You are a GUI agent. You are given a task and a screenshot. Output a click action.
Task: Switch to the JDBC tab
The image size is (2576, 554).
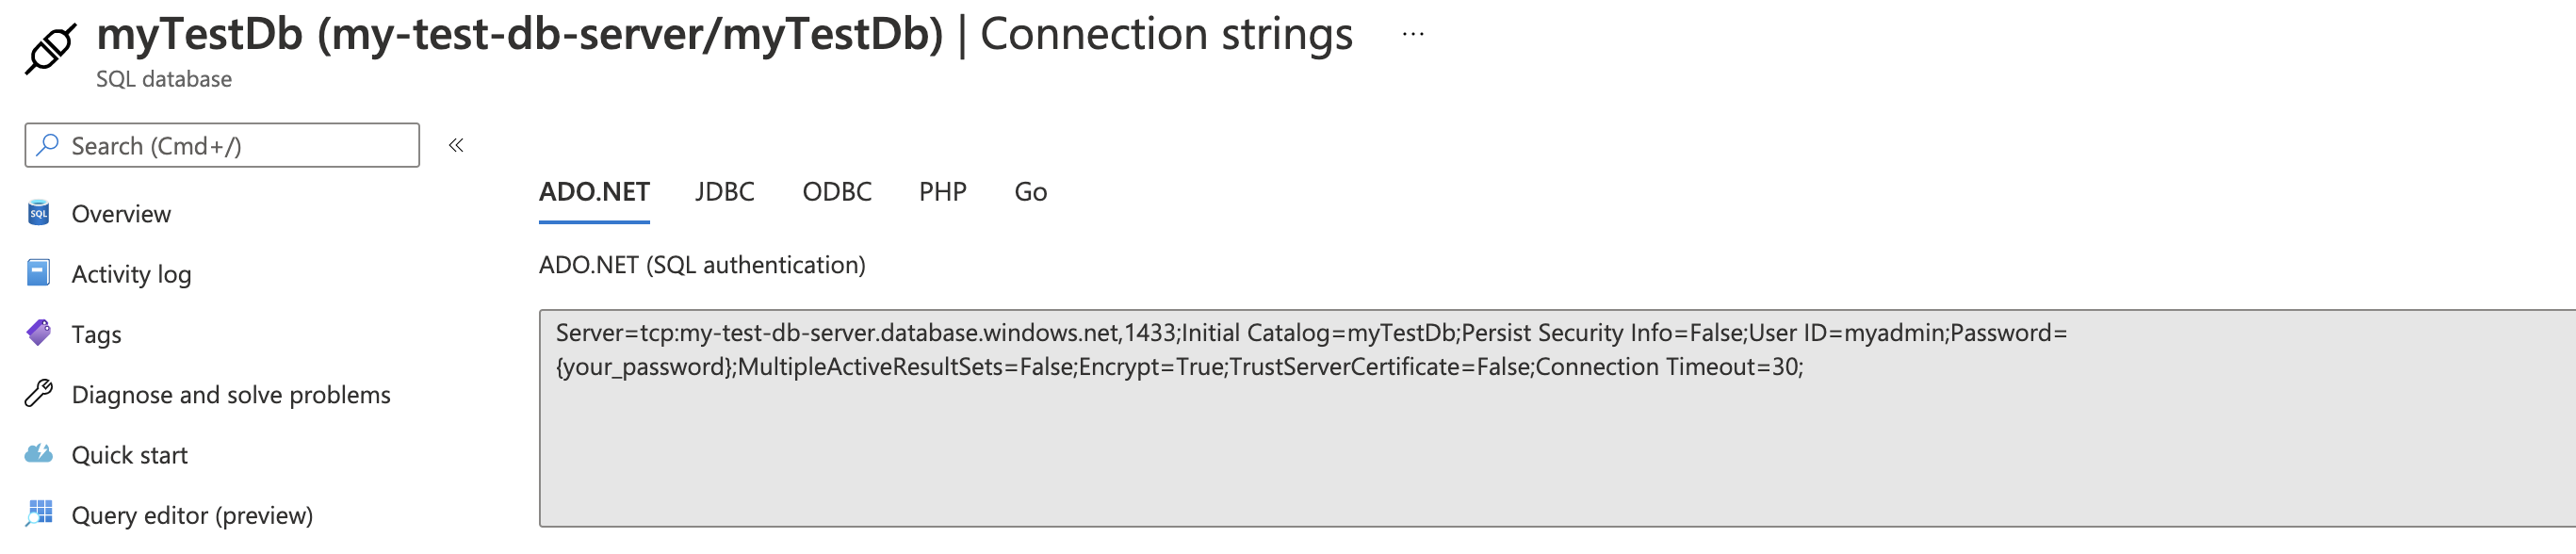[x=725, y=191]
